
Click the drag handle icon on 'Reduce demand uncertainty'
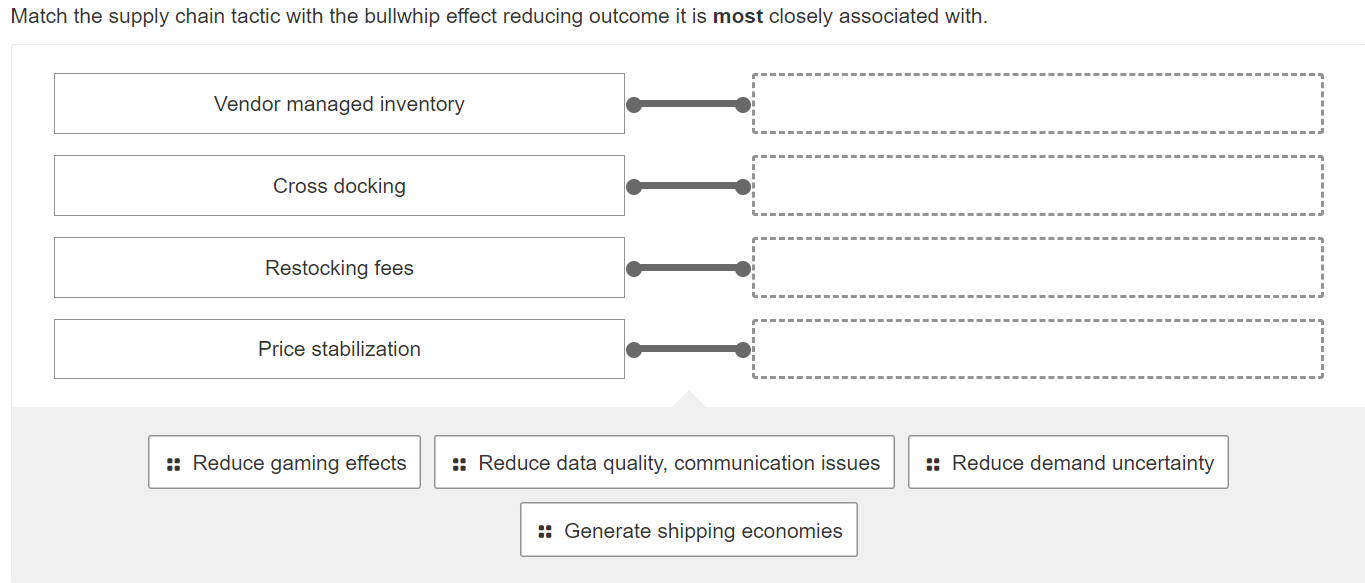[x=932, y=462]
